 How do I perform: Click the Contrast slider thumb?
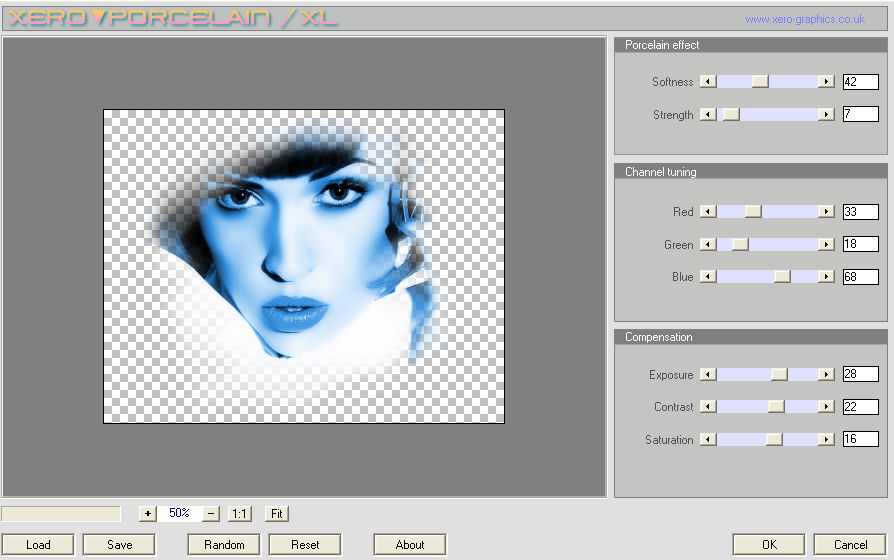point(776,407)
